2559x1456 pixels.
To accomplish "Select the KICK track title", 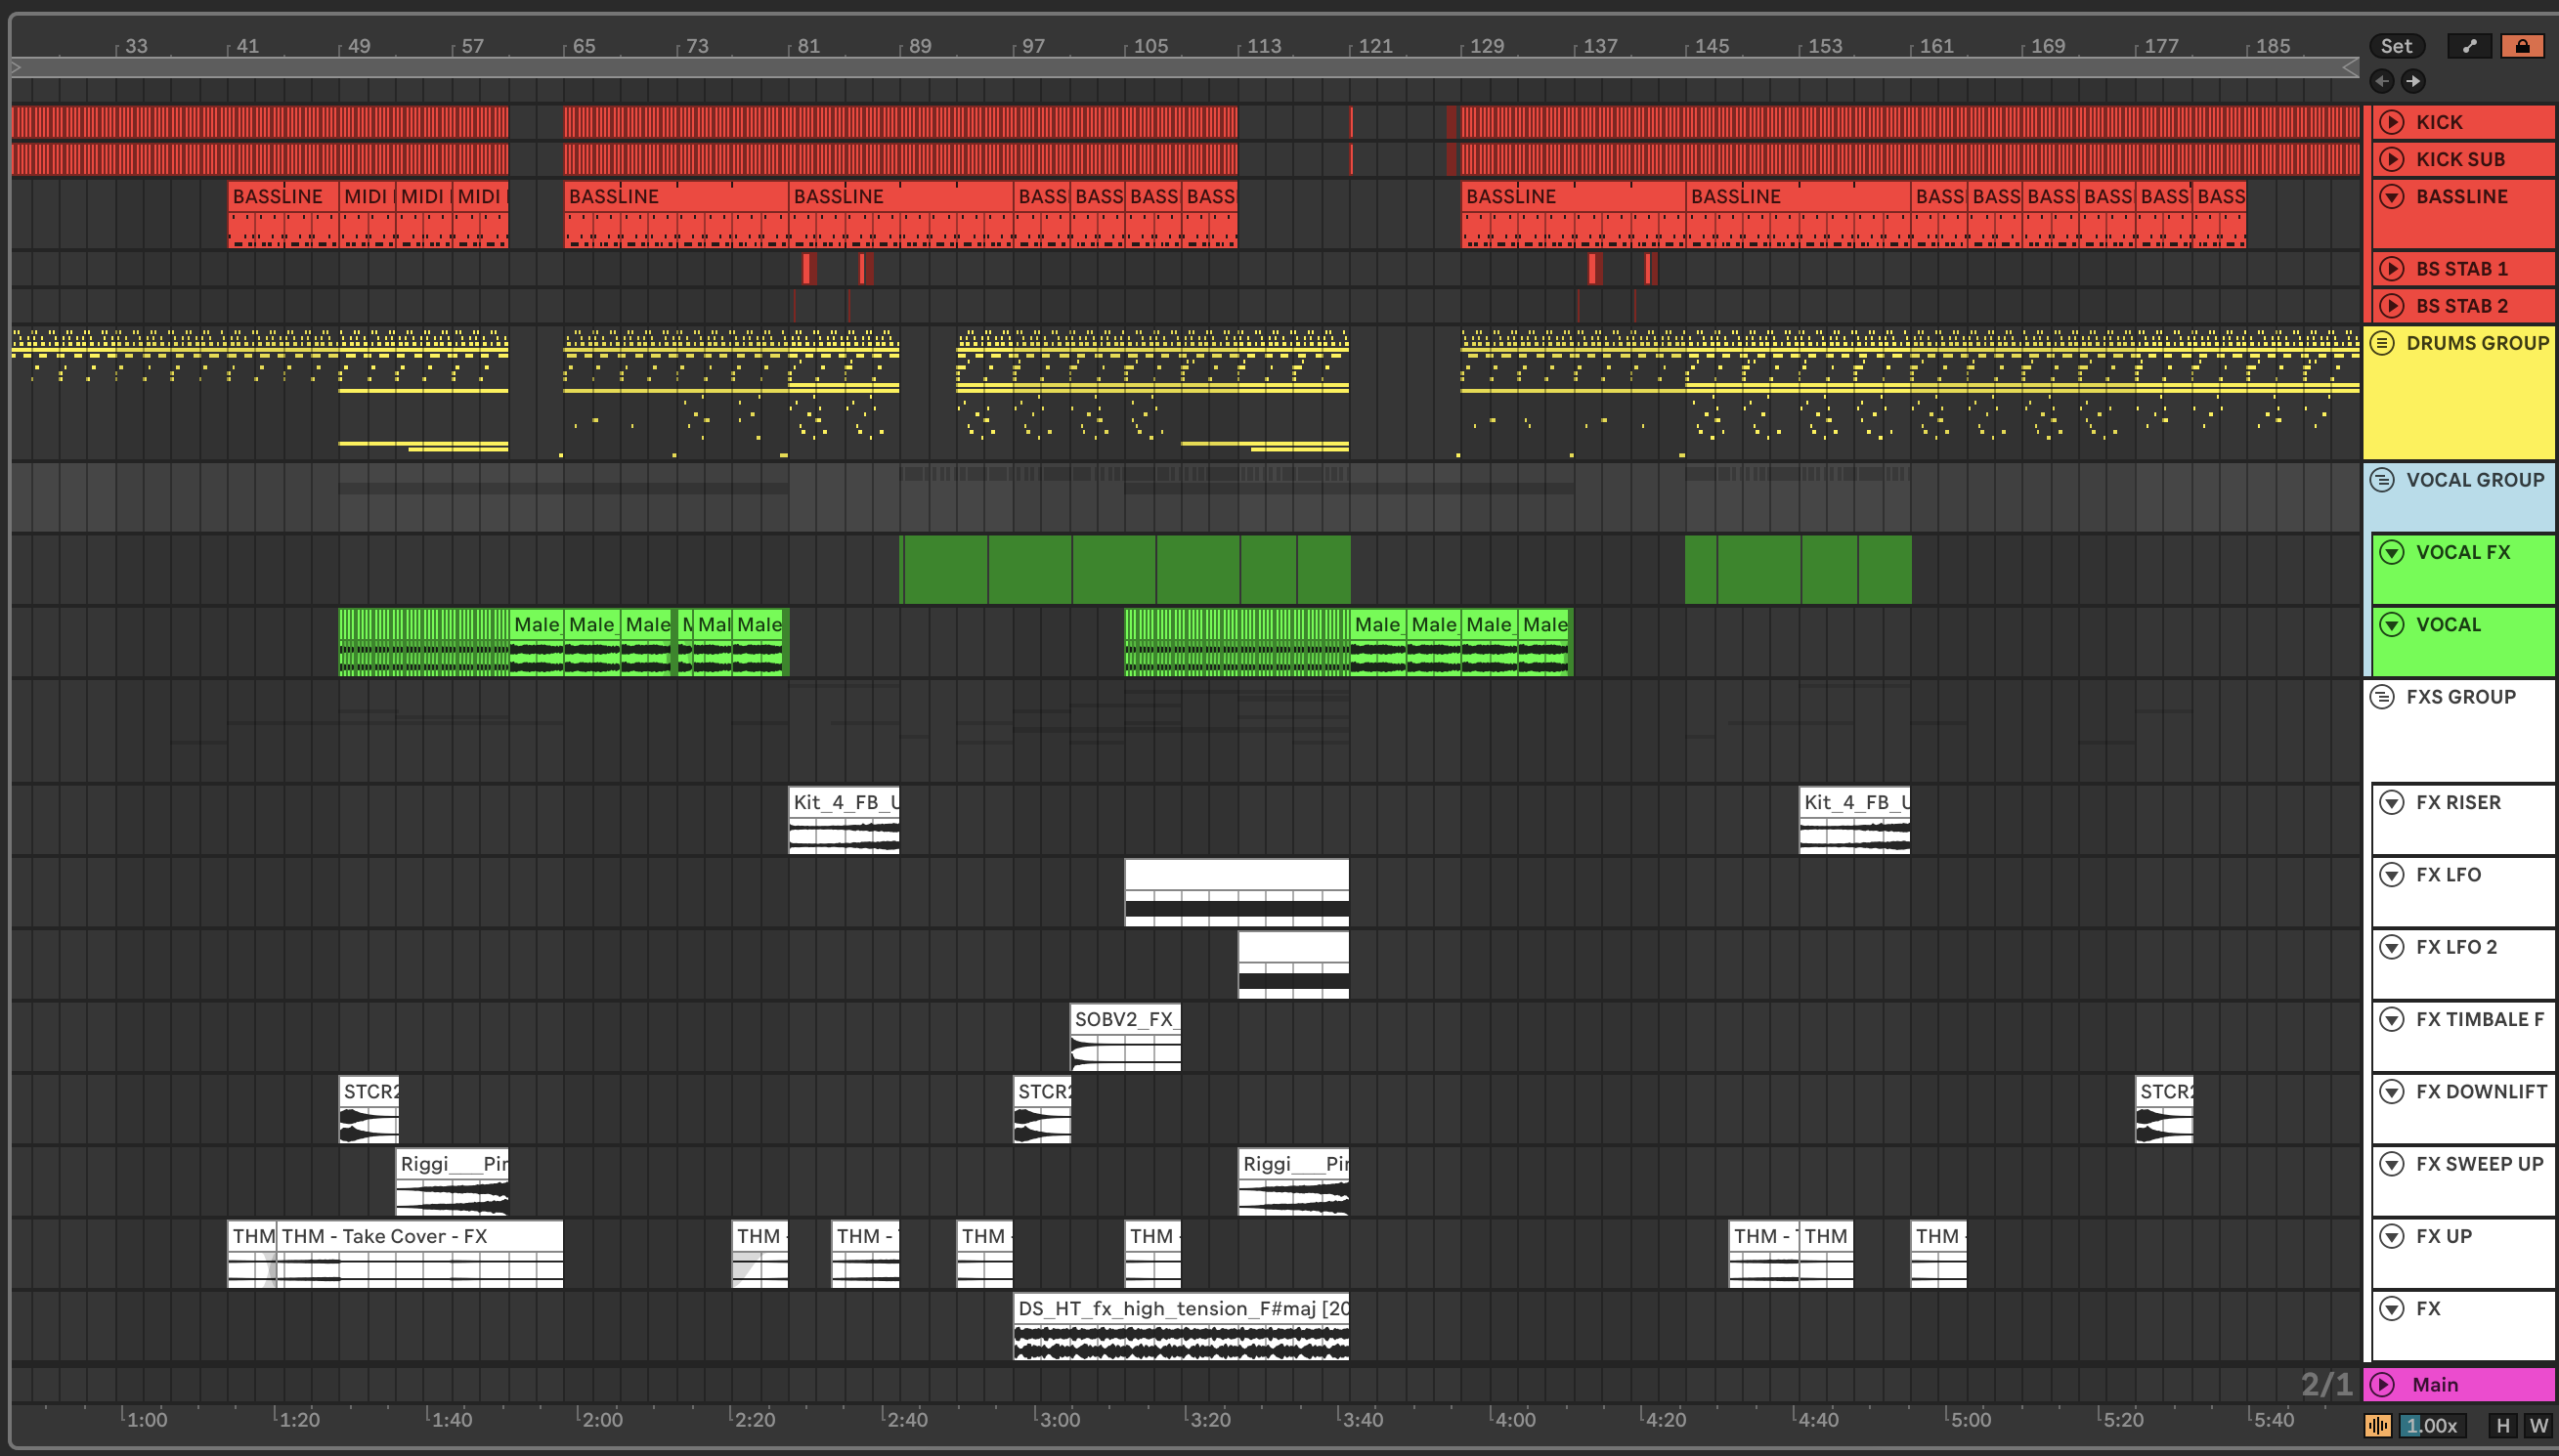I will point(2439,122).
